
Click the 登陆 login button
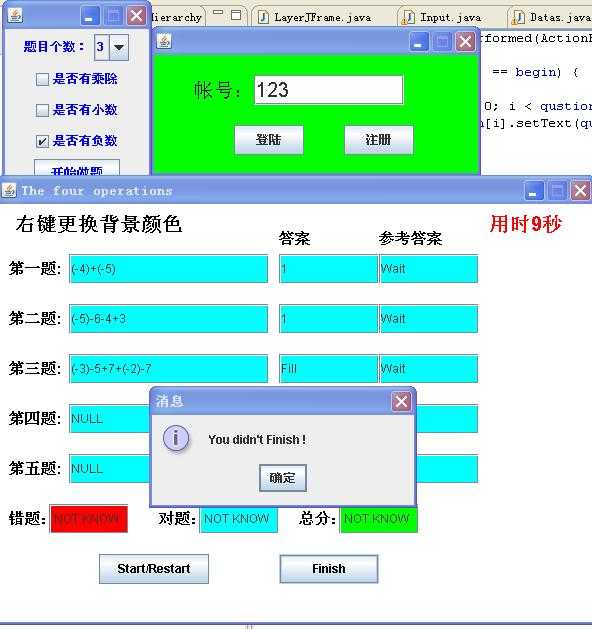(269, 140)
